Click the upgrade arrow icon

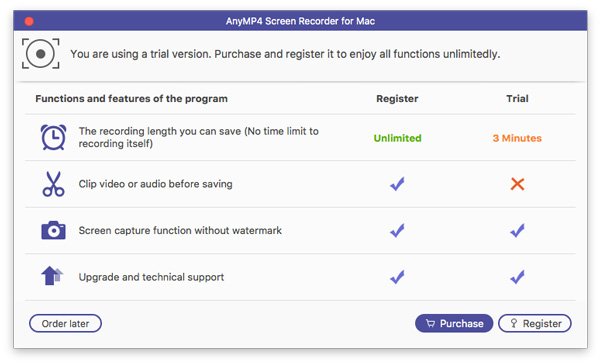point(52,276)
